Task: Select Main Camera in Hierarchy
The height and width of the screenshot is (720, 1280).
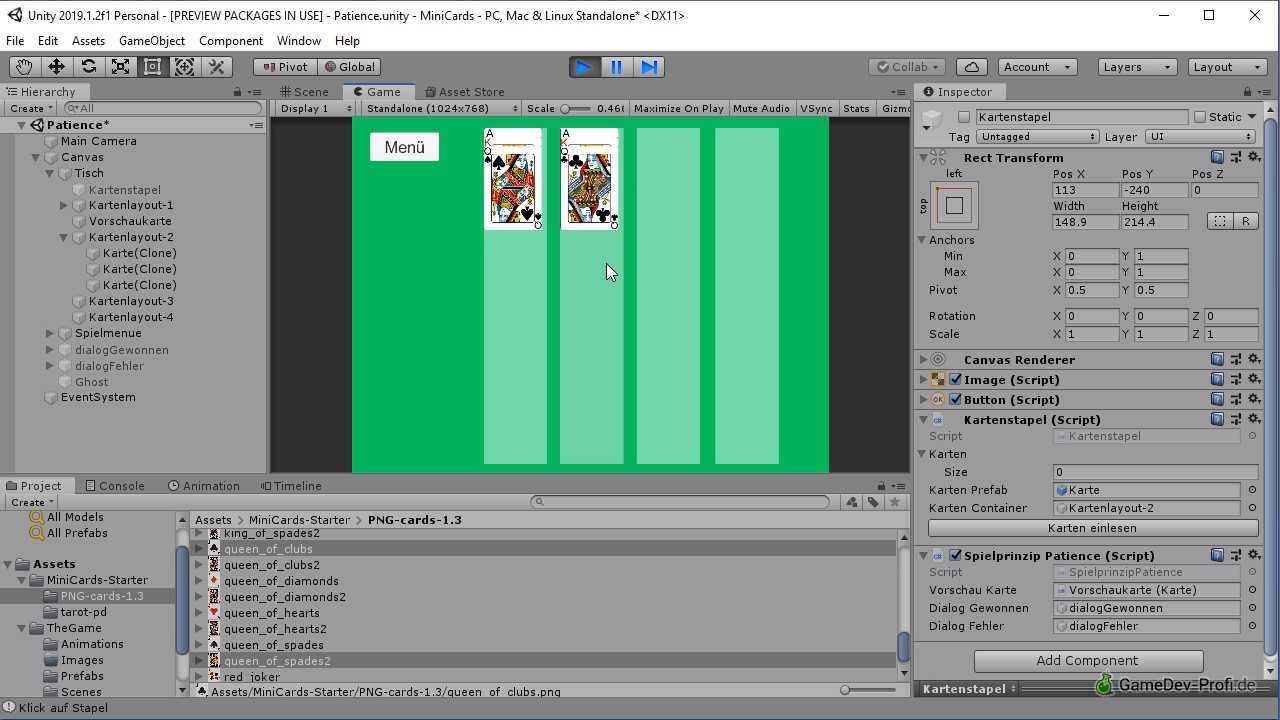Action: click(x=98, y=141)
